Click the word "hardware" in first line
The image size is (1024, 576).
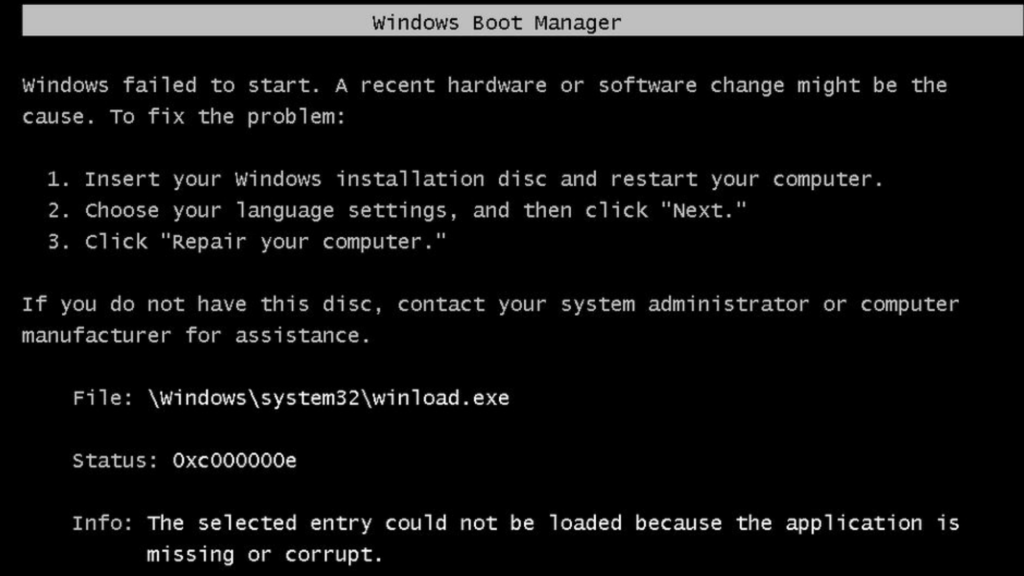(497, 85)
